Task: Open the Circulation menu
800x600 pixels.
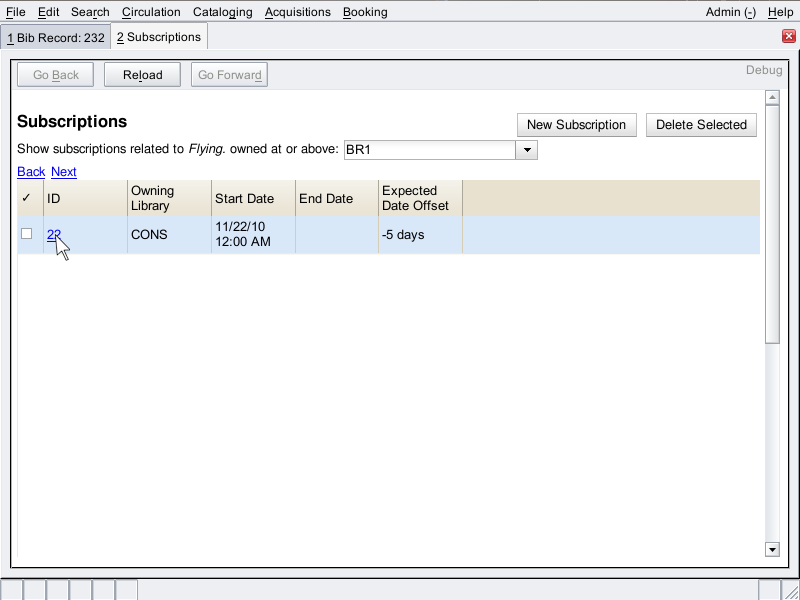Action: [x=151, y=12]
